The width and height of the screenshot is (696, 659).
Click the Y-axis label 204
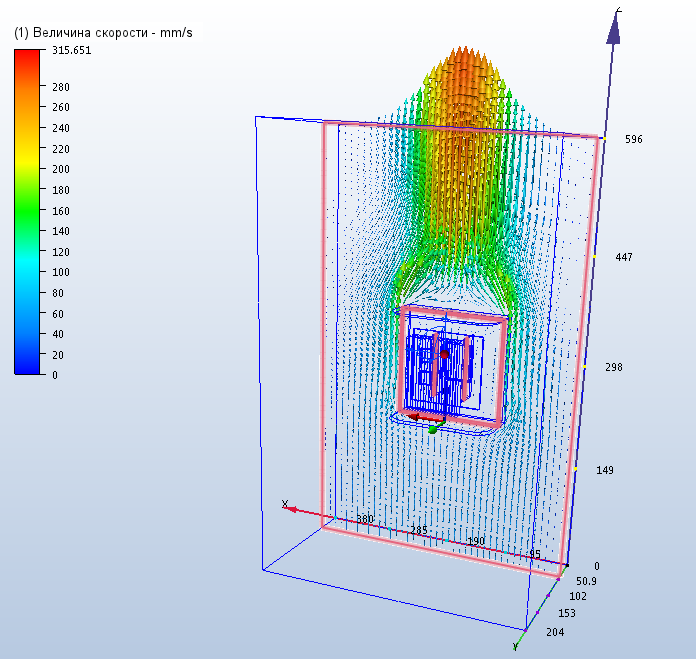pyautogui.click(x=555, y=632)
